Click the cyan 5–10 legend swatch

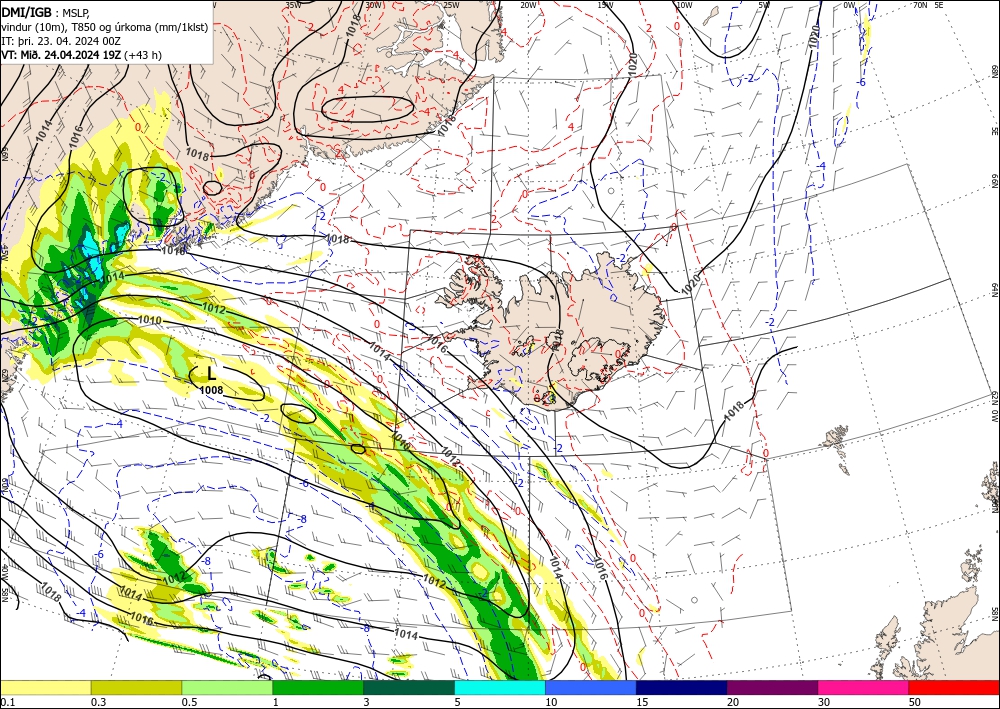coord(500,687)
